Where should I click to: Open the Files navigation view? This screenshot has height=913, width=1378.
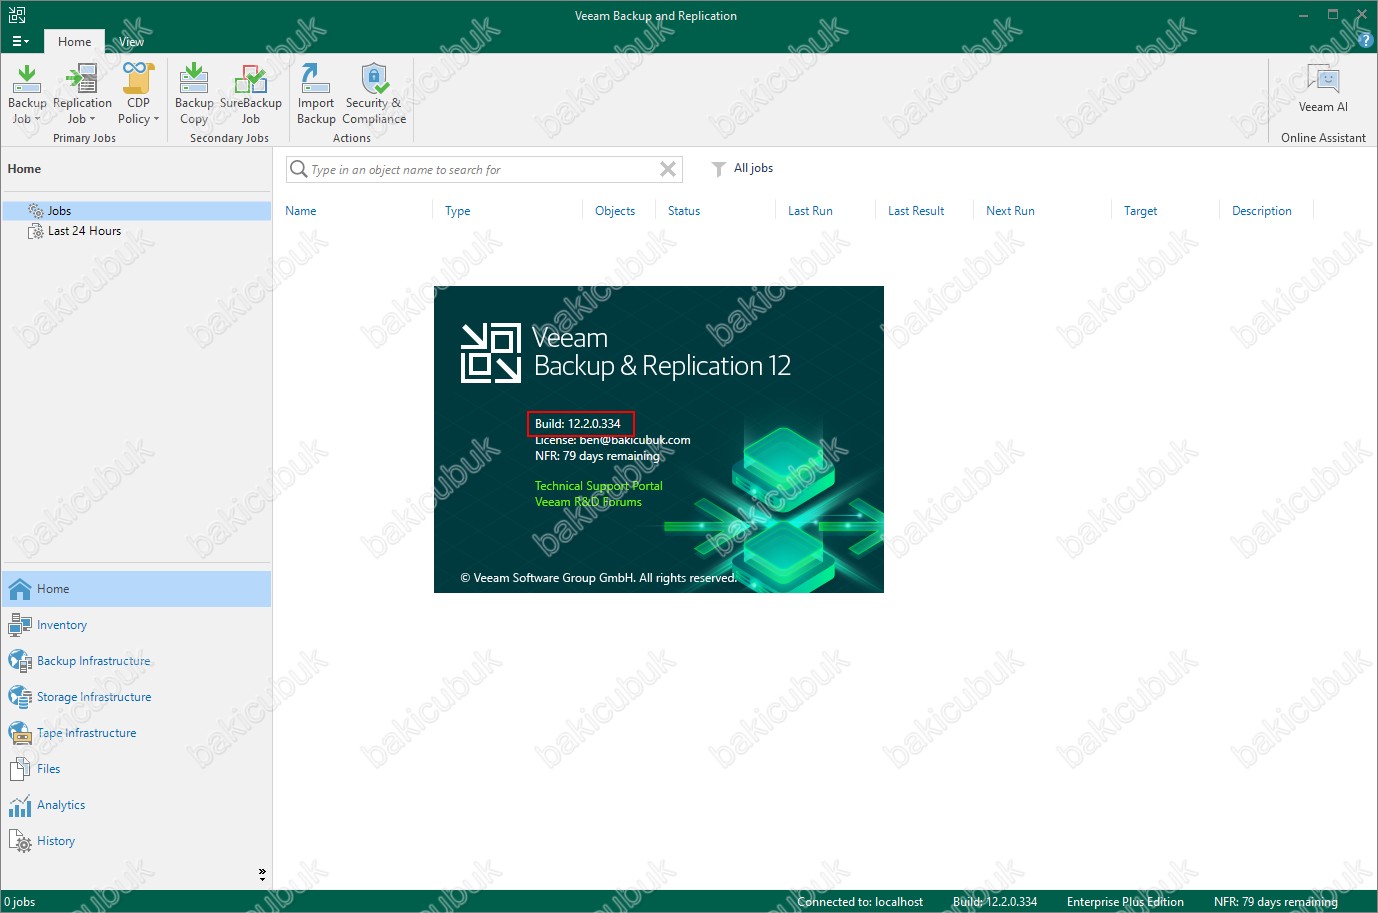136,769
